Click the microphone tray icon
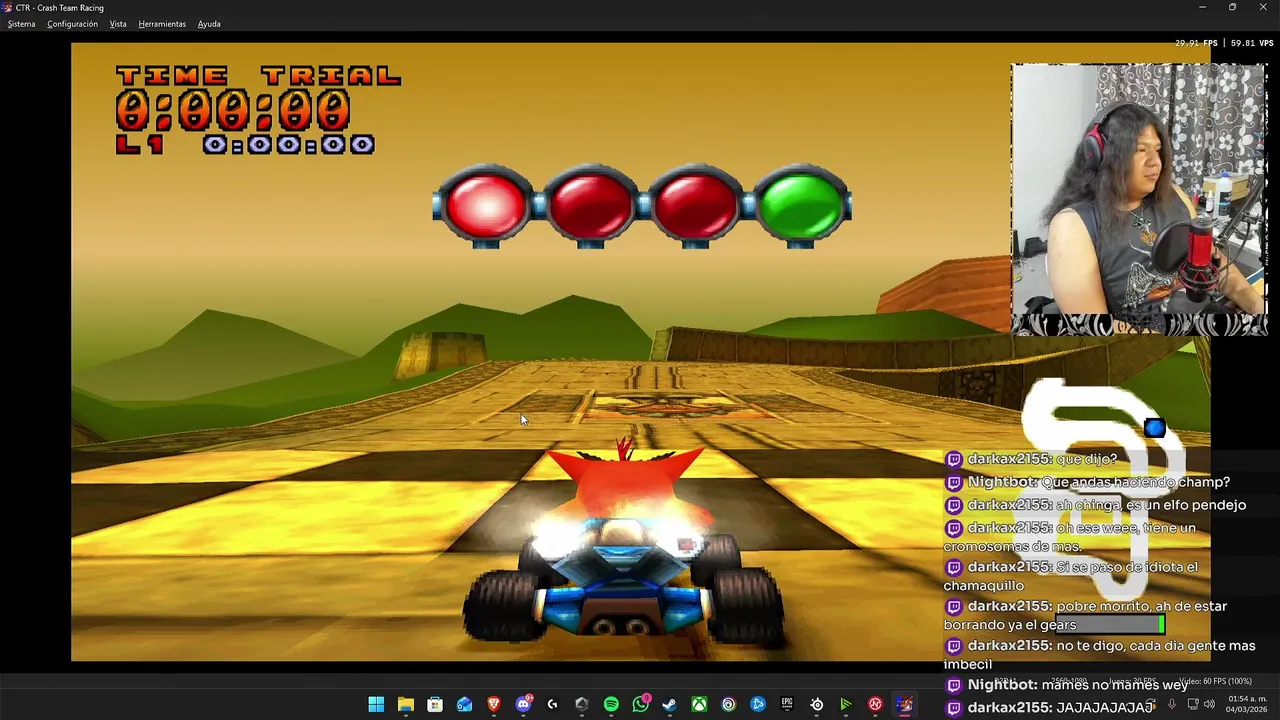Screen dimensions: 1280x720 tap(1172, 705)
